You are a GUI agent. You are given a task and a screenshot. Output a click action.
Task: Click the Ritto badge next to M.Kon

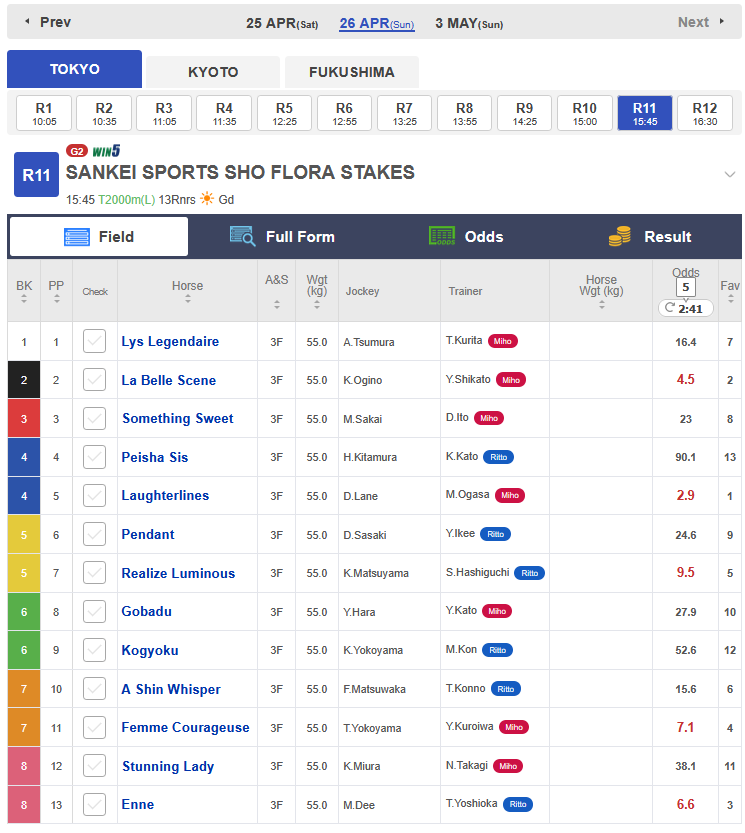point(497,650)
